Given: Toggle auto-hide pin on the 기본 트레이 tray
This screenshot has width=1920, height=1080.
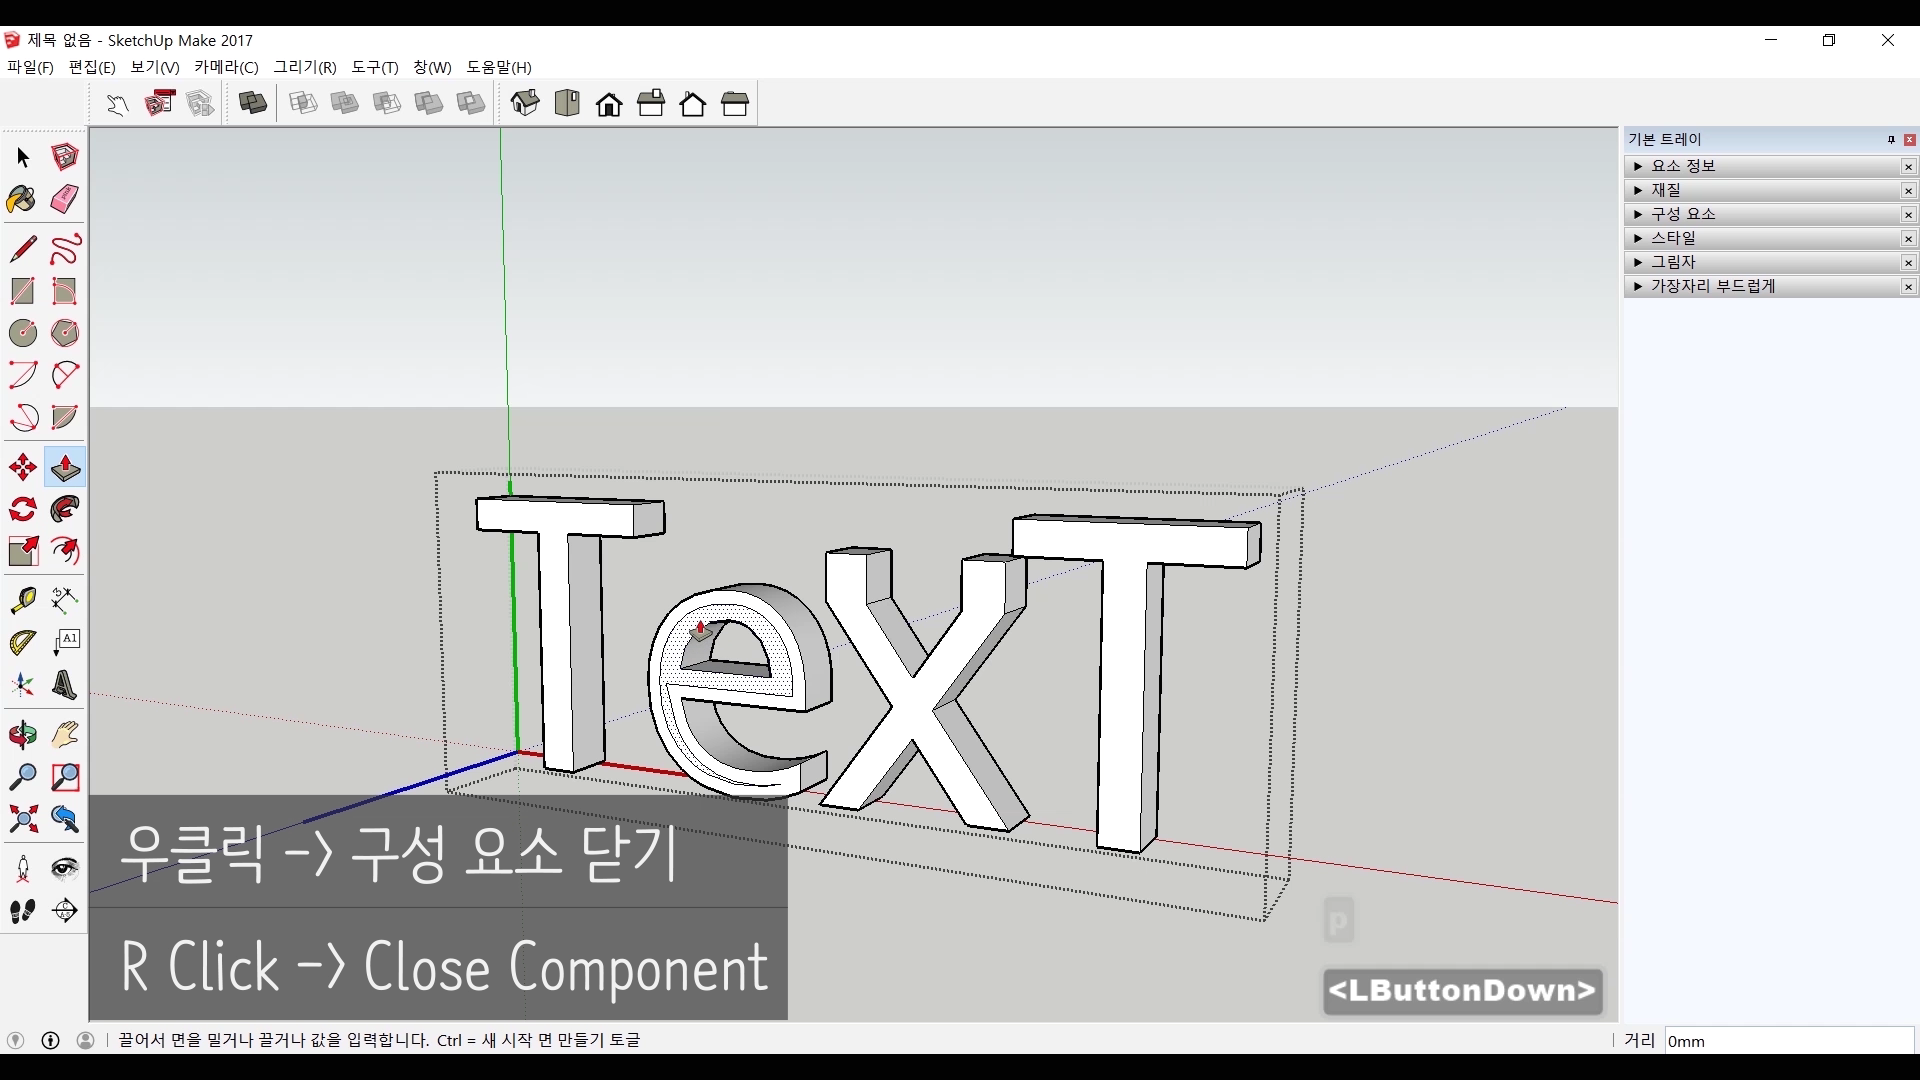Looking at the screenshot, I should coord(1890,140).
